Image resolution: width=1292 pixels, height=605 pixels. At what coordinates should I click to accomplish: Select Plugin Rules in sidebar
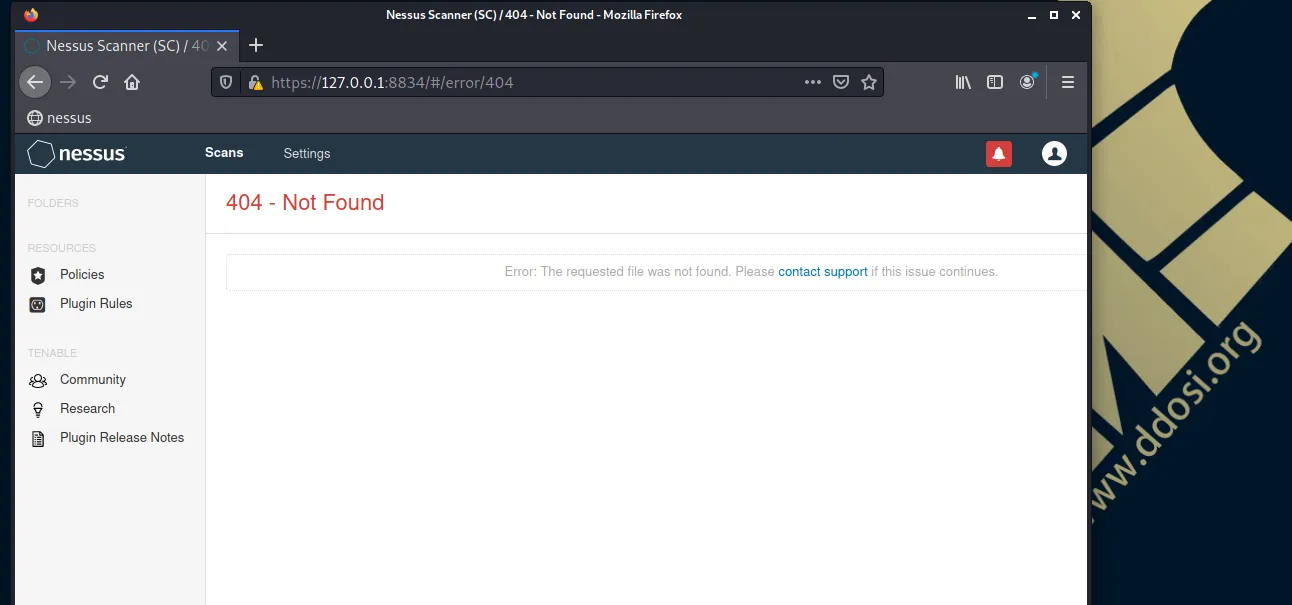[95, 304]
